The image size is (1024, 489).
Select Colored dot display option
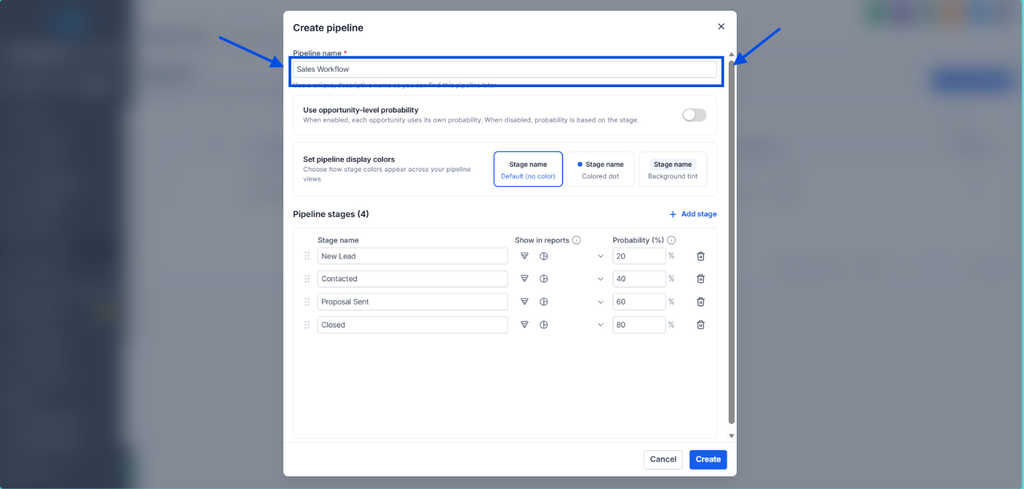(x=600, y=169)
